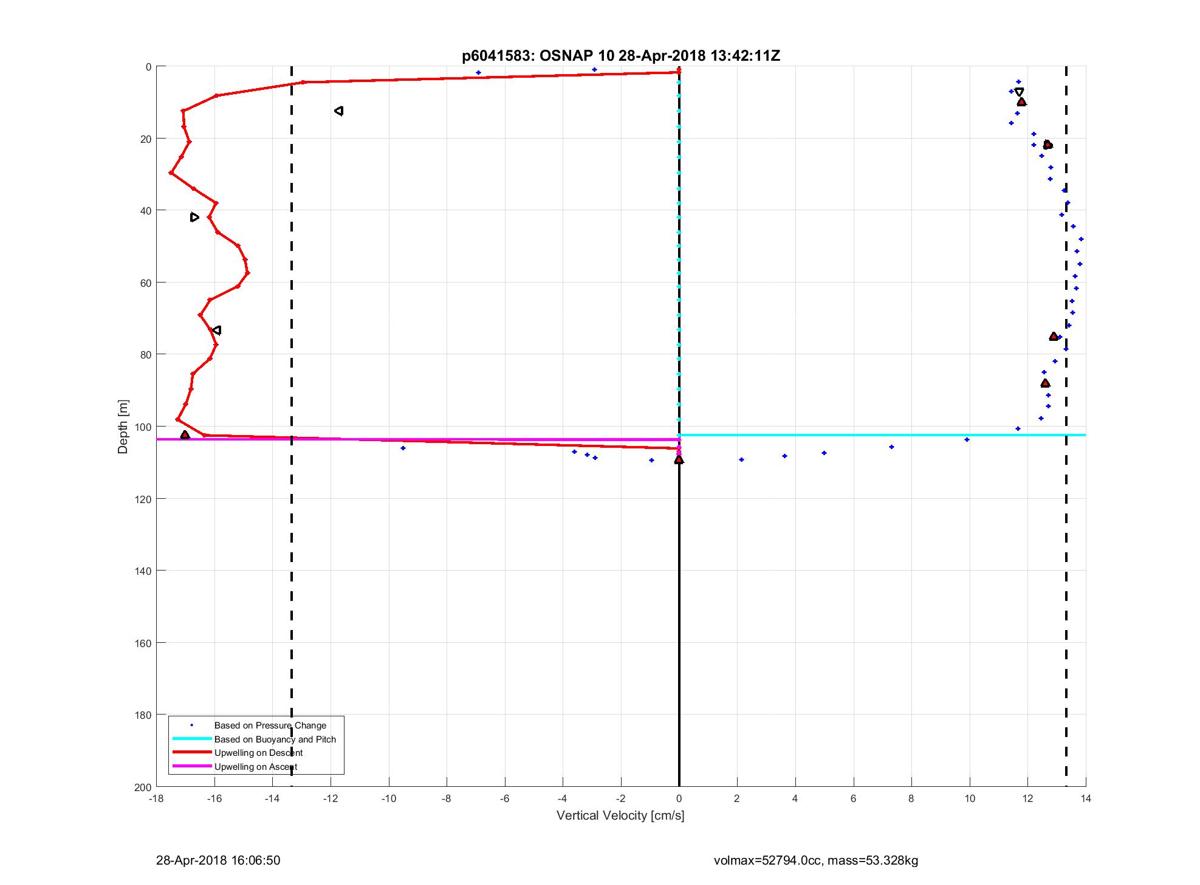
Task: Click legend entry Based on Pressure Change
Action: (x=270, y=724)
